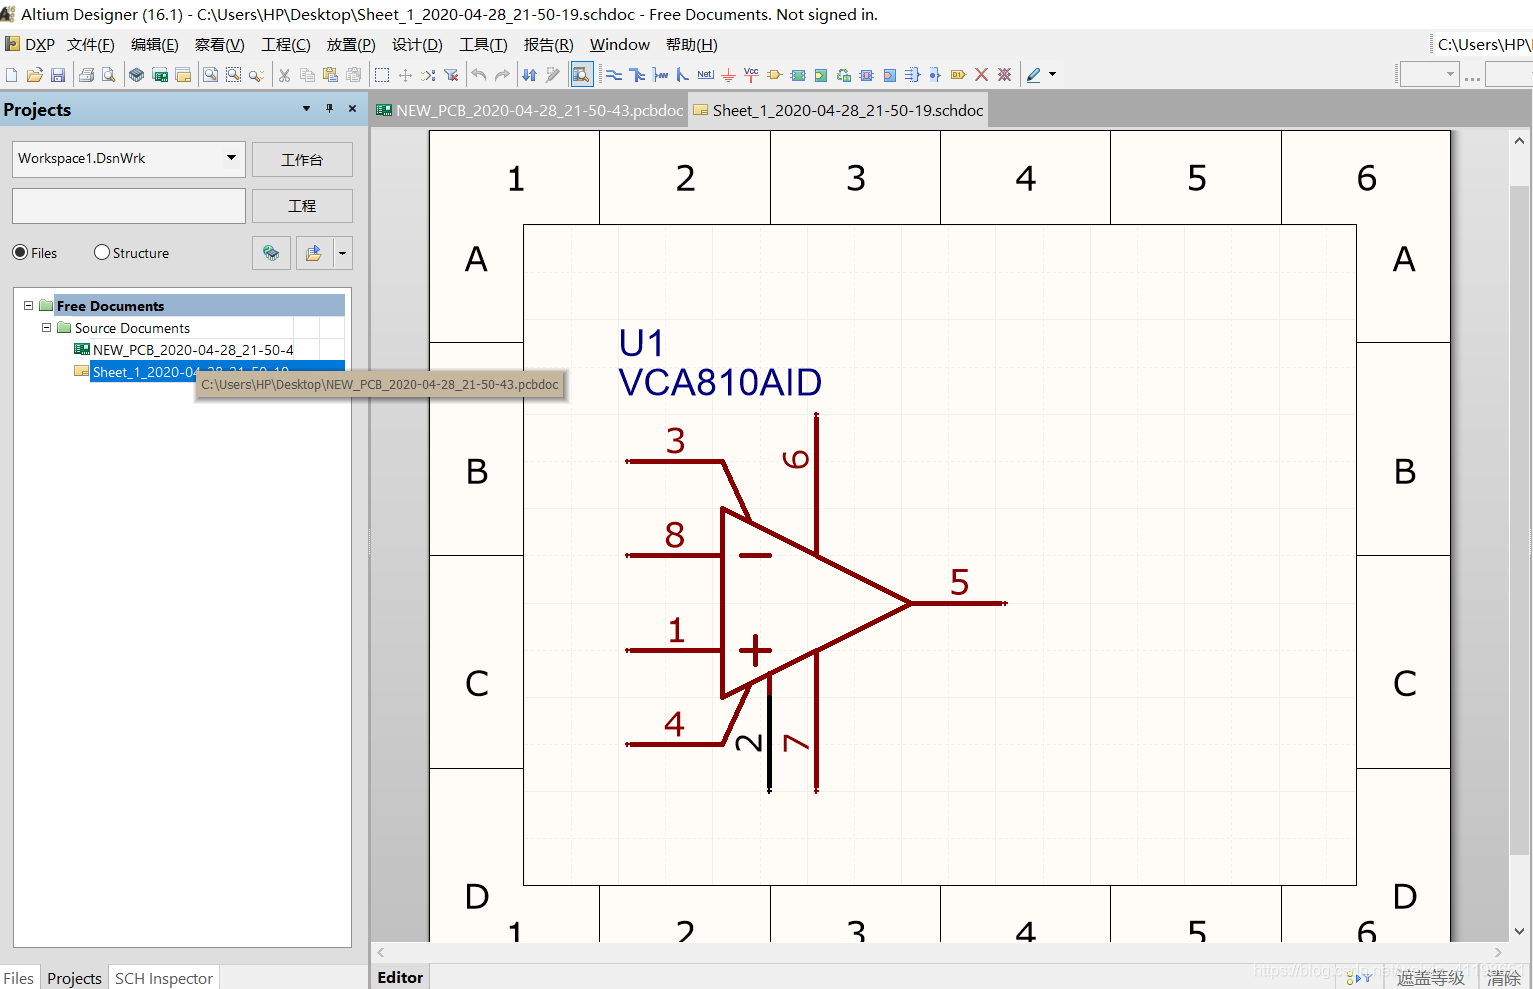Open a file with the folder icon

pos(35,75)
